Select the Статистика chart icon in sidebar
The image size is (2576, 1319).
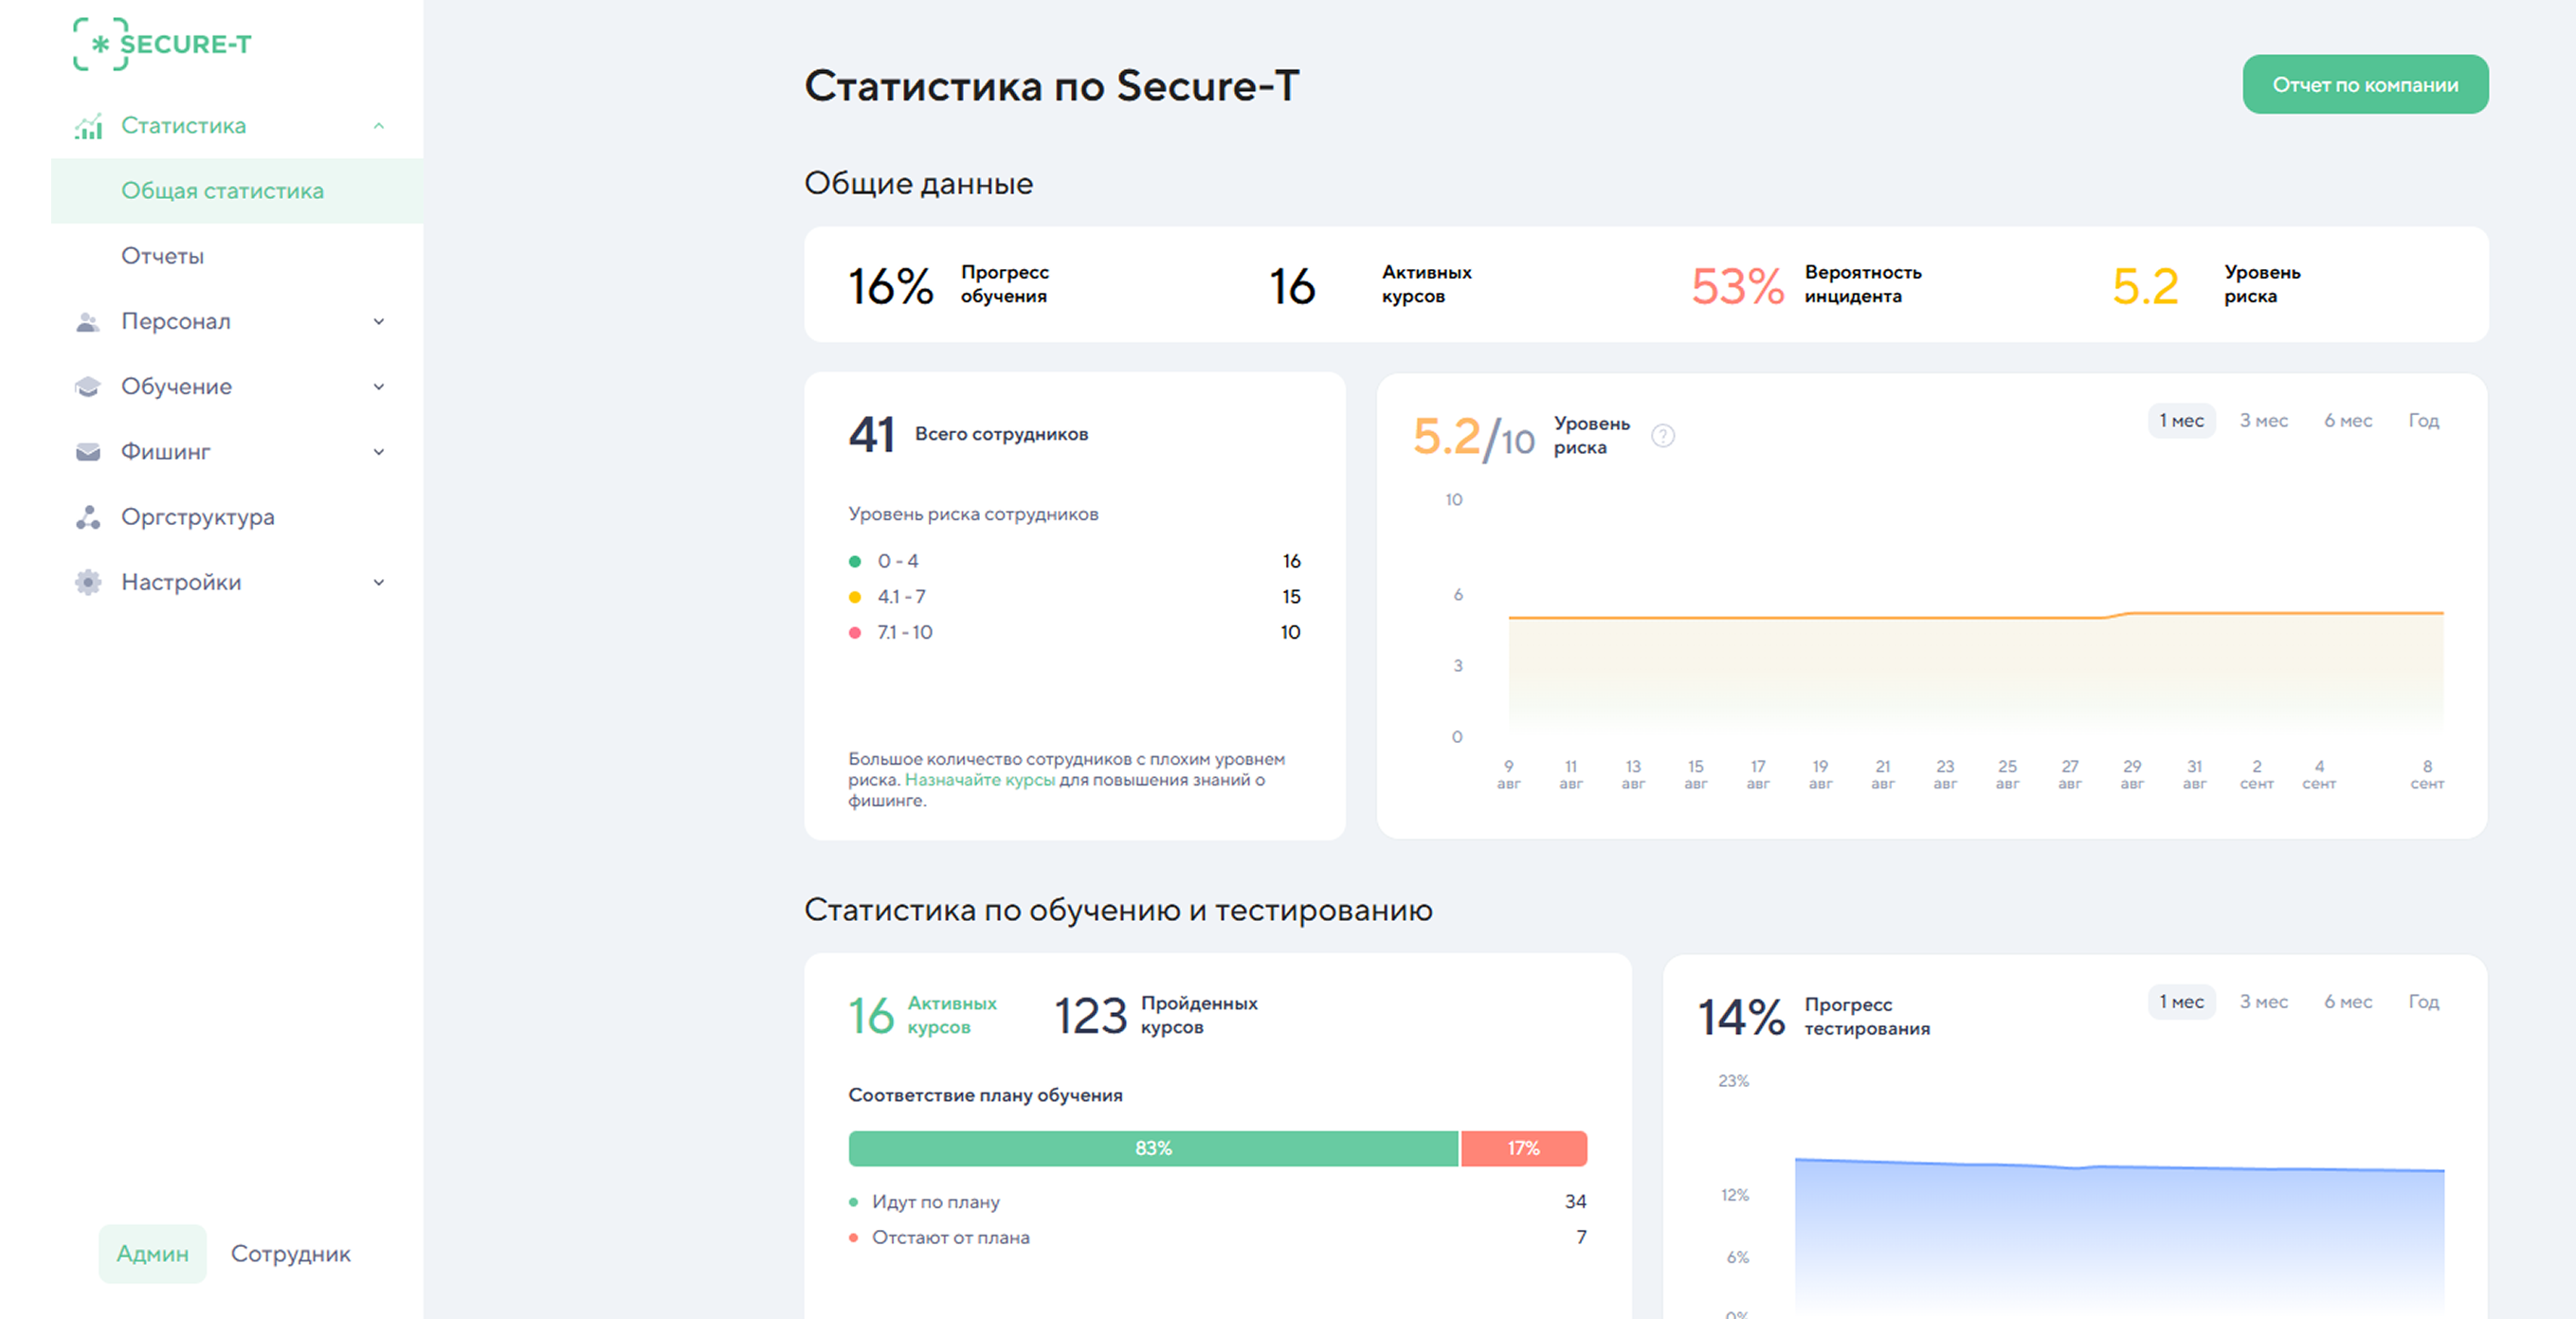point(88,125)
